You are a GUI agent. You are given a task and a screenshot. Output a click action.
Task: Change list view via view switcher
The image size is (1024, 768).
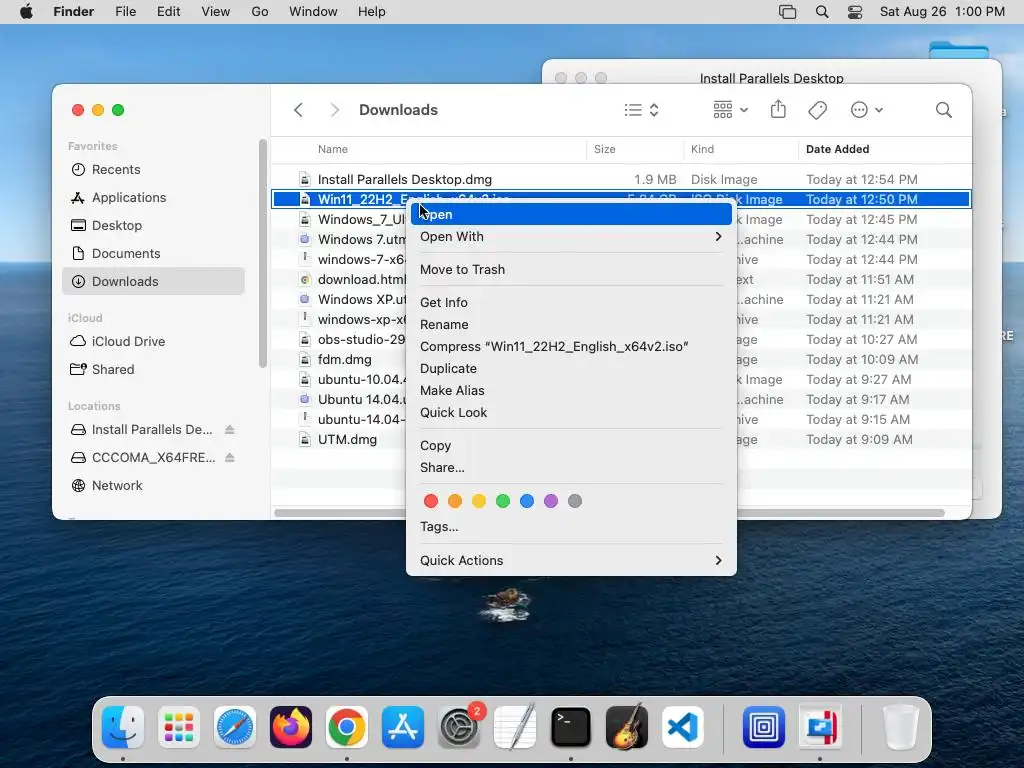click(x=641, y=110)
